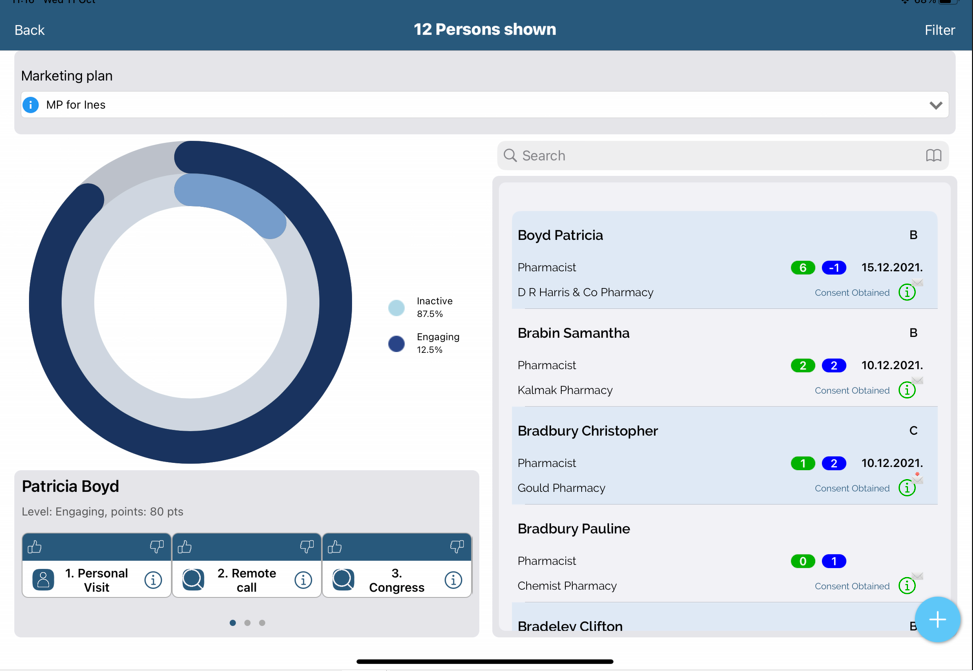Tap thumbs down on Remote call card
Viewport: 973px width, 671px height.
[x=307, y=547]
